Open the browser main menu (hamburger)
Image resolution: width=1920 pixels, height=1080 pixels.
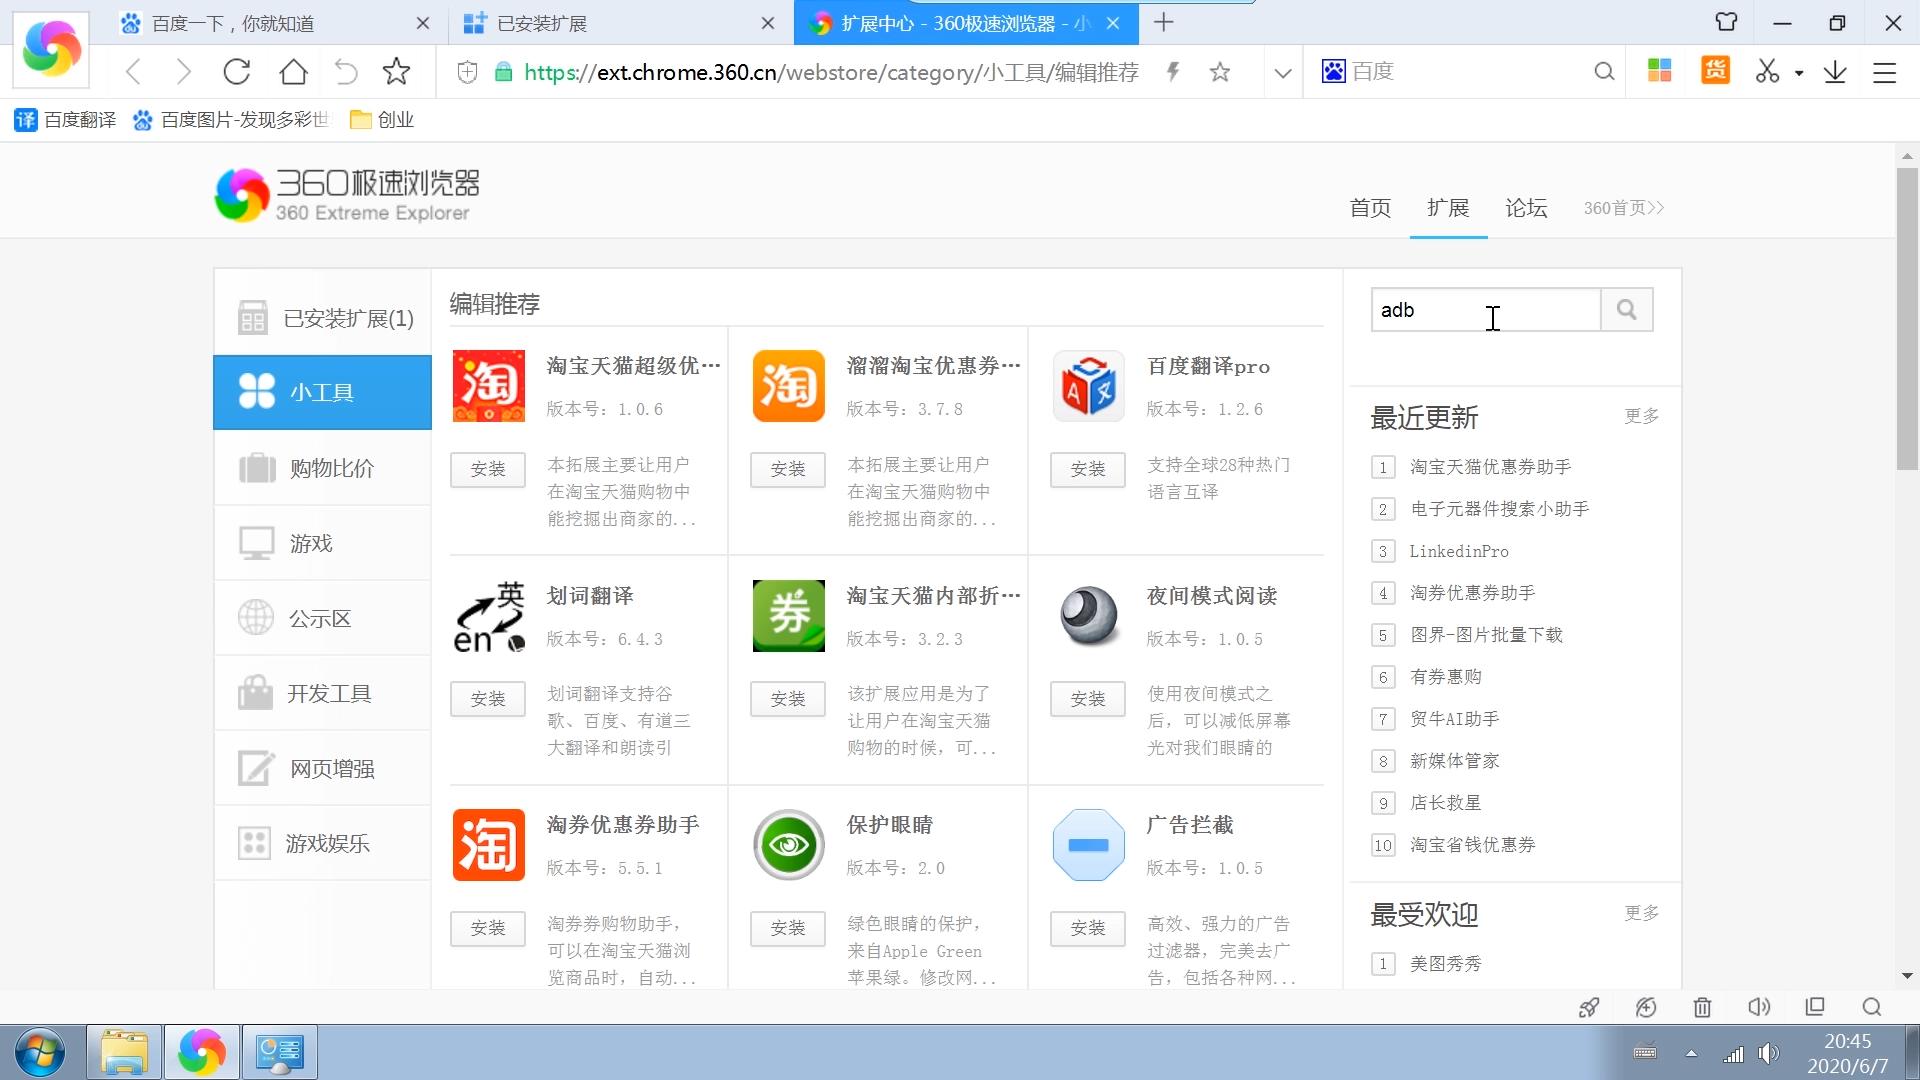click(x=1884, y=71)
